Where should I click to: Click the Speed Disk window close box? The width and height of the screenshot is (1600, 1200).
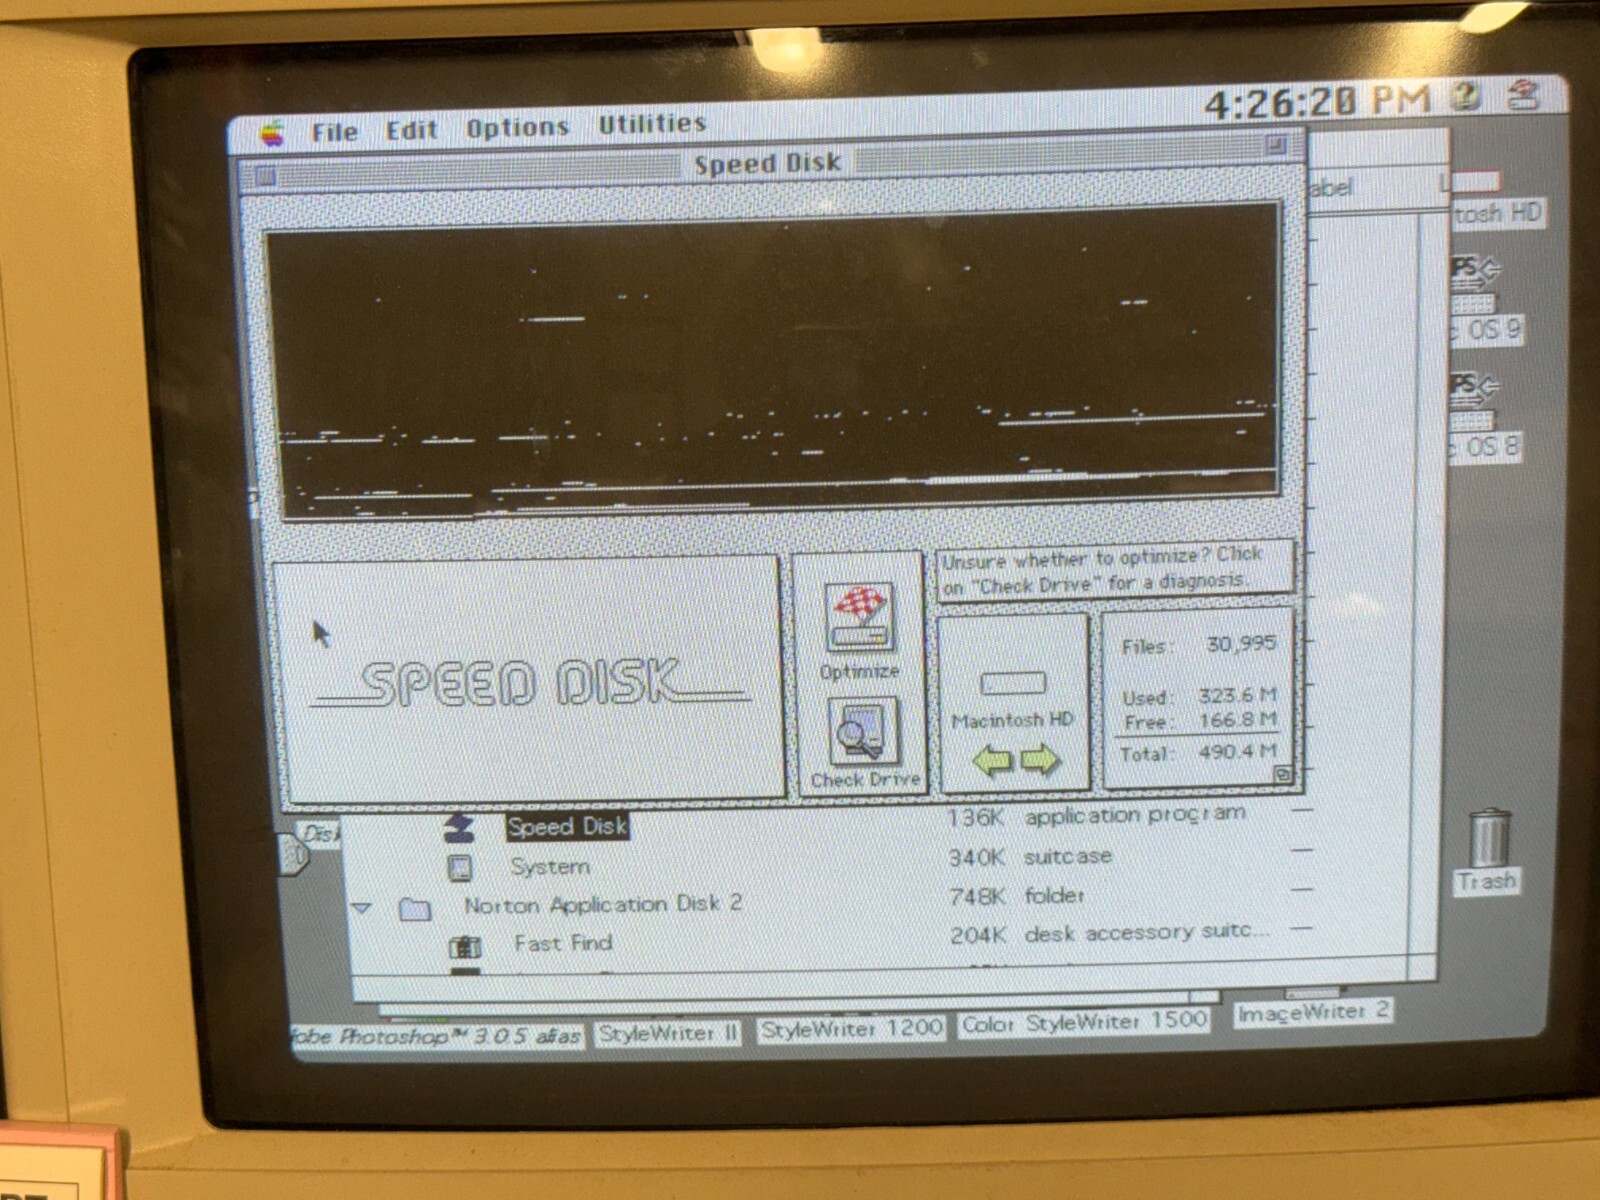pos(265,177)
